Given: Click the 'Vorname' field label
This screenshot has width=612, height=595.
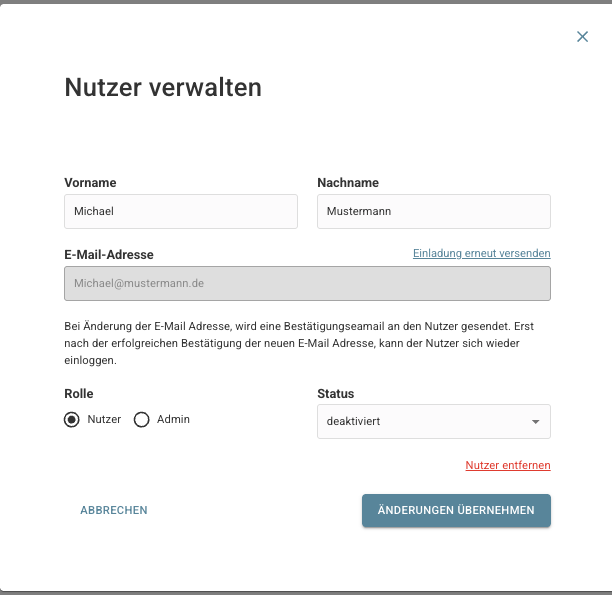Looking at the screenshot, I should click(90, 183).
